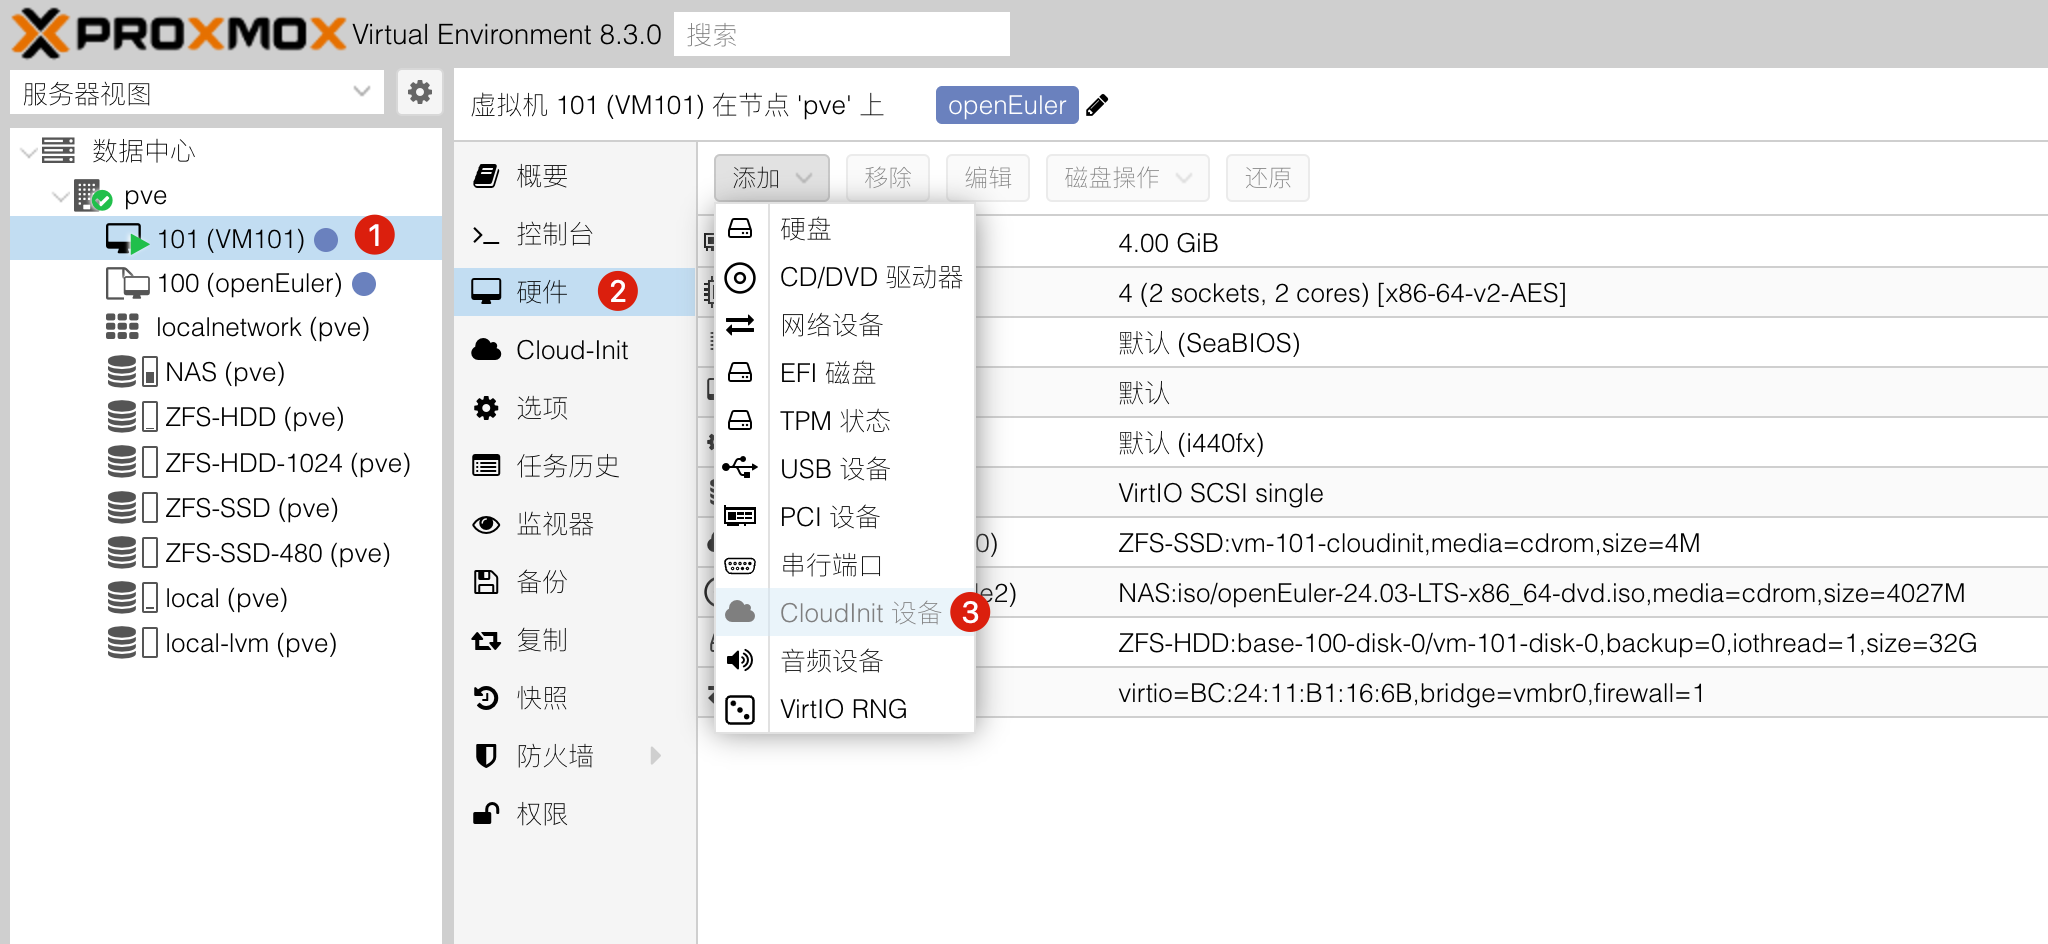Click the VirtIO SCSI single value
This screenshot has width=2048, height=944.
1221,493
